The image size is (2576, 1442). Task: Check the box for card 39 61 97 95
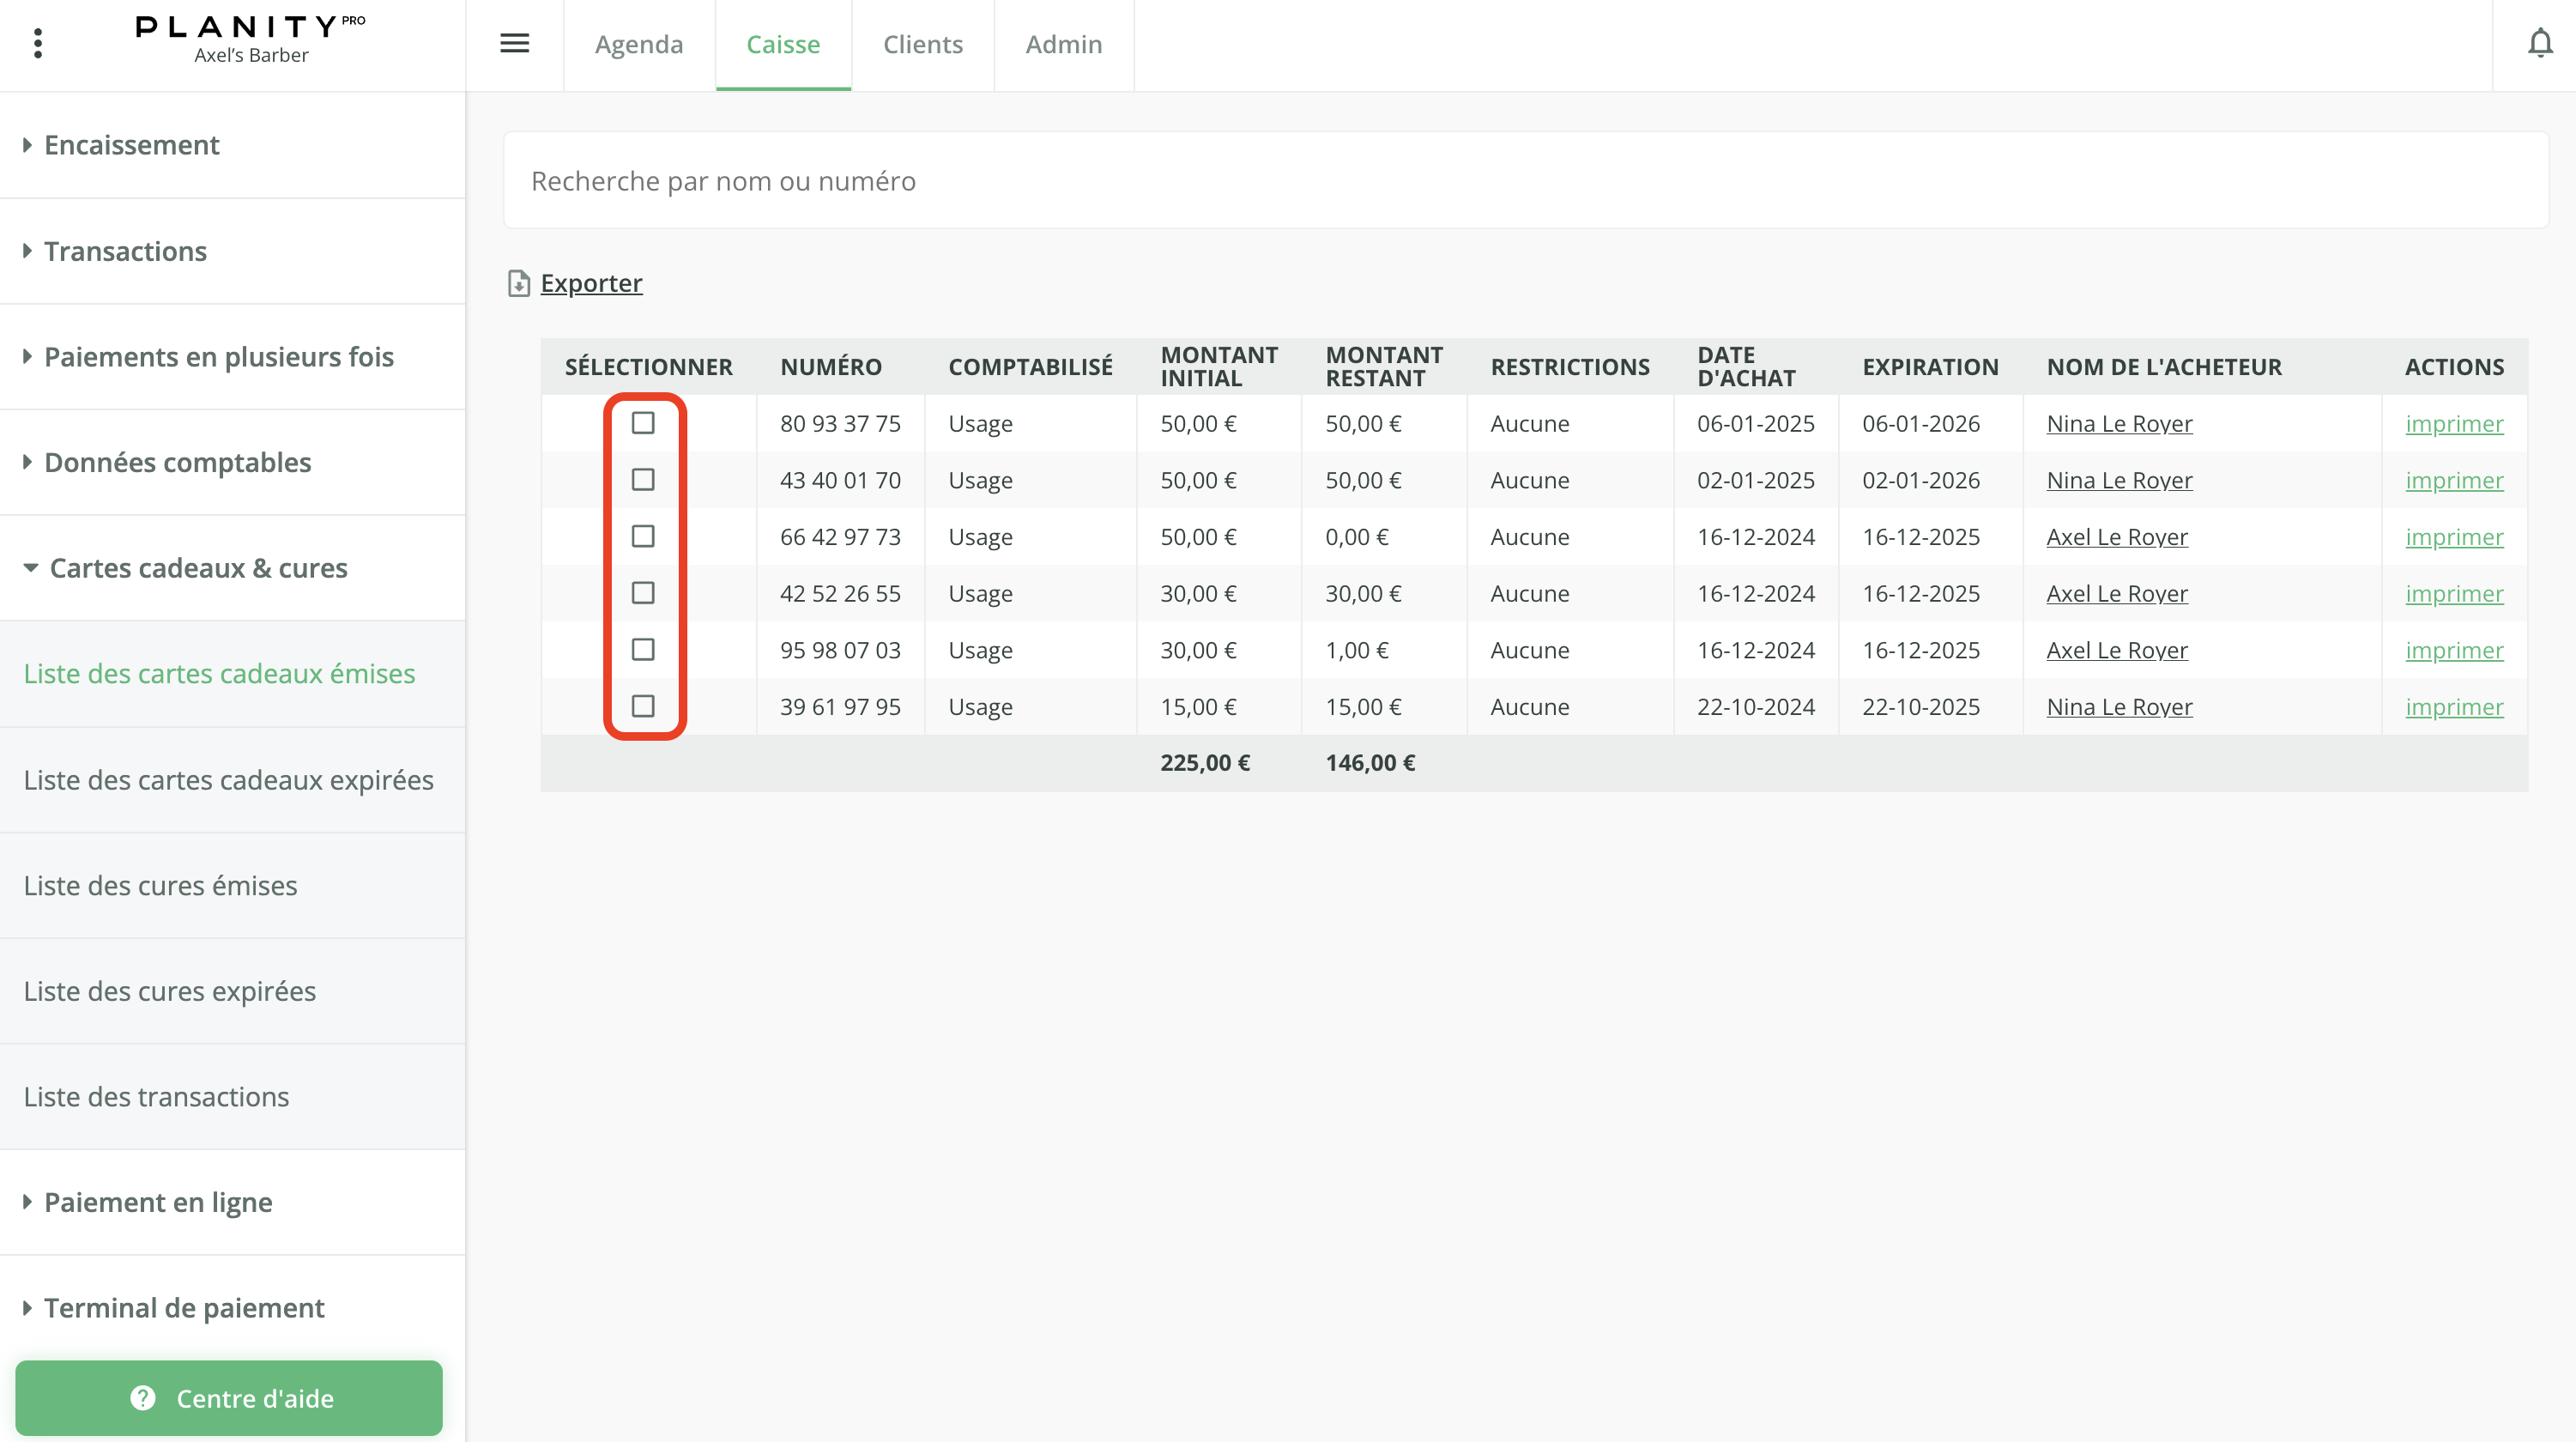(x=643, y=707)
